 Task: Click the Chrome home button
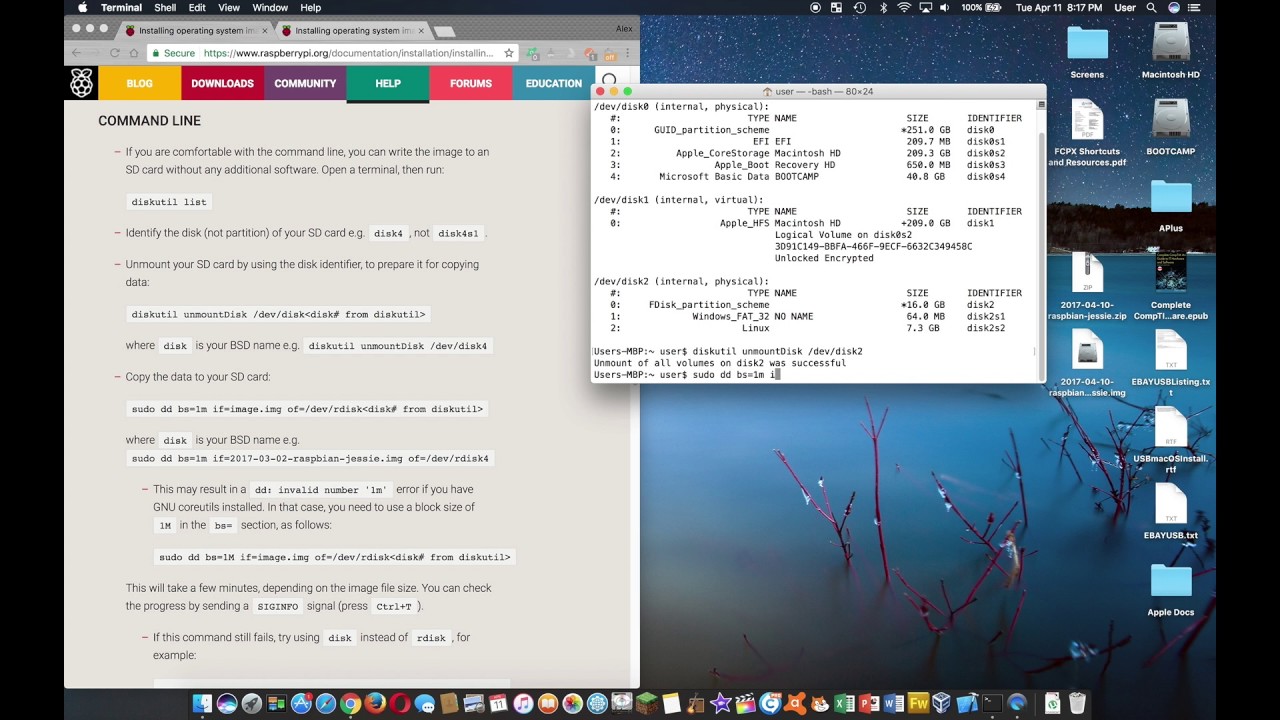tap(134, 53)
